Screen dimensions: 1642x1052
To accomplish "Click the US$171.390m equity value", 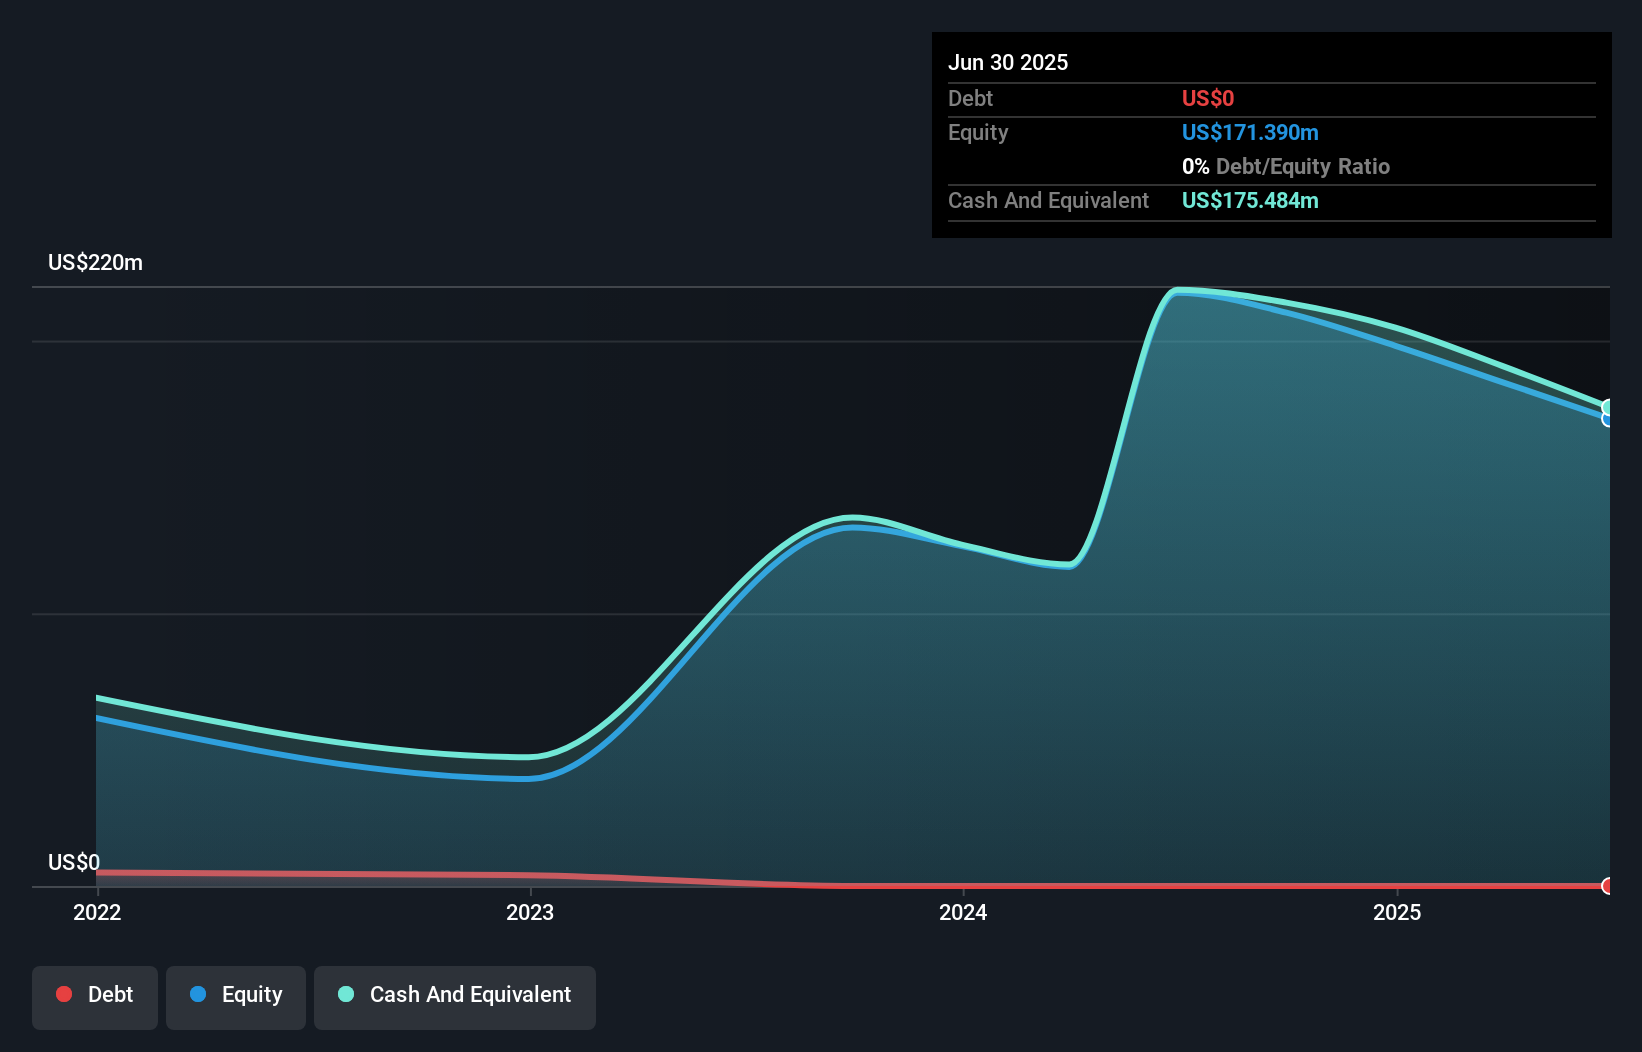I will (1250, 132).
